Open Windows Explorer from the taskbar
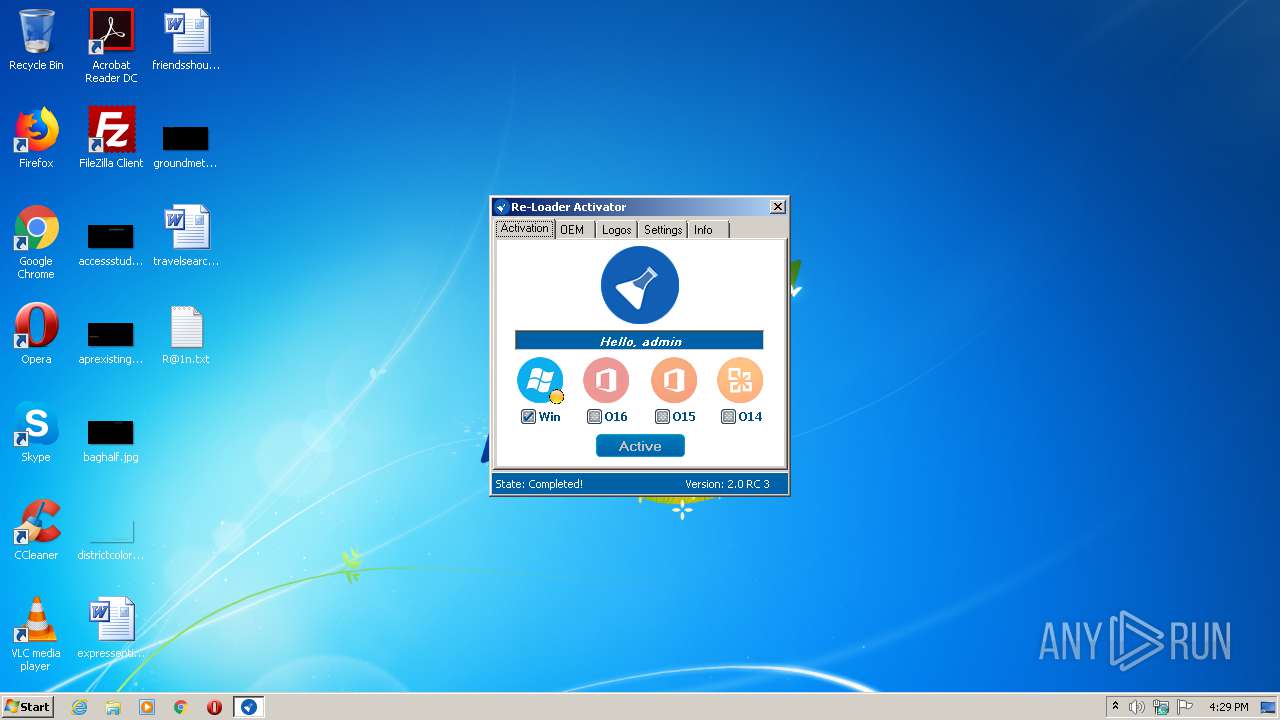The width and height of the screenshot is (1280, 720). pos(113,707)
